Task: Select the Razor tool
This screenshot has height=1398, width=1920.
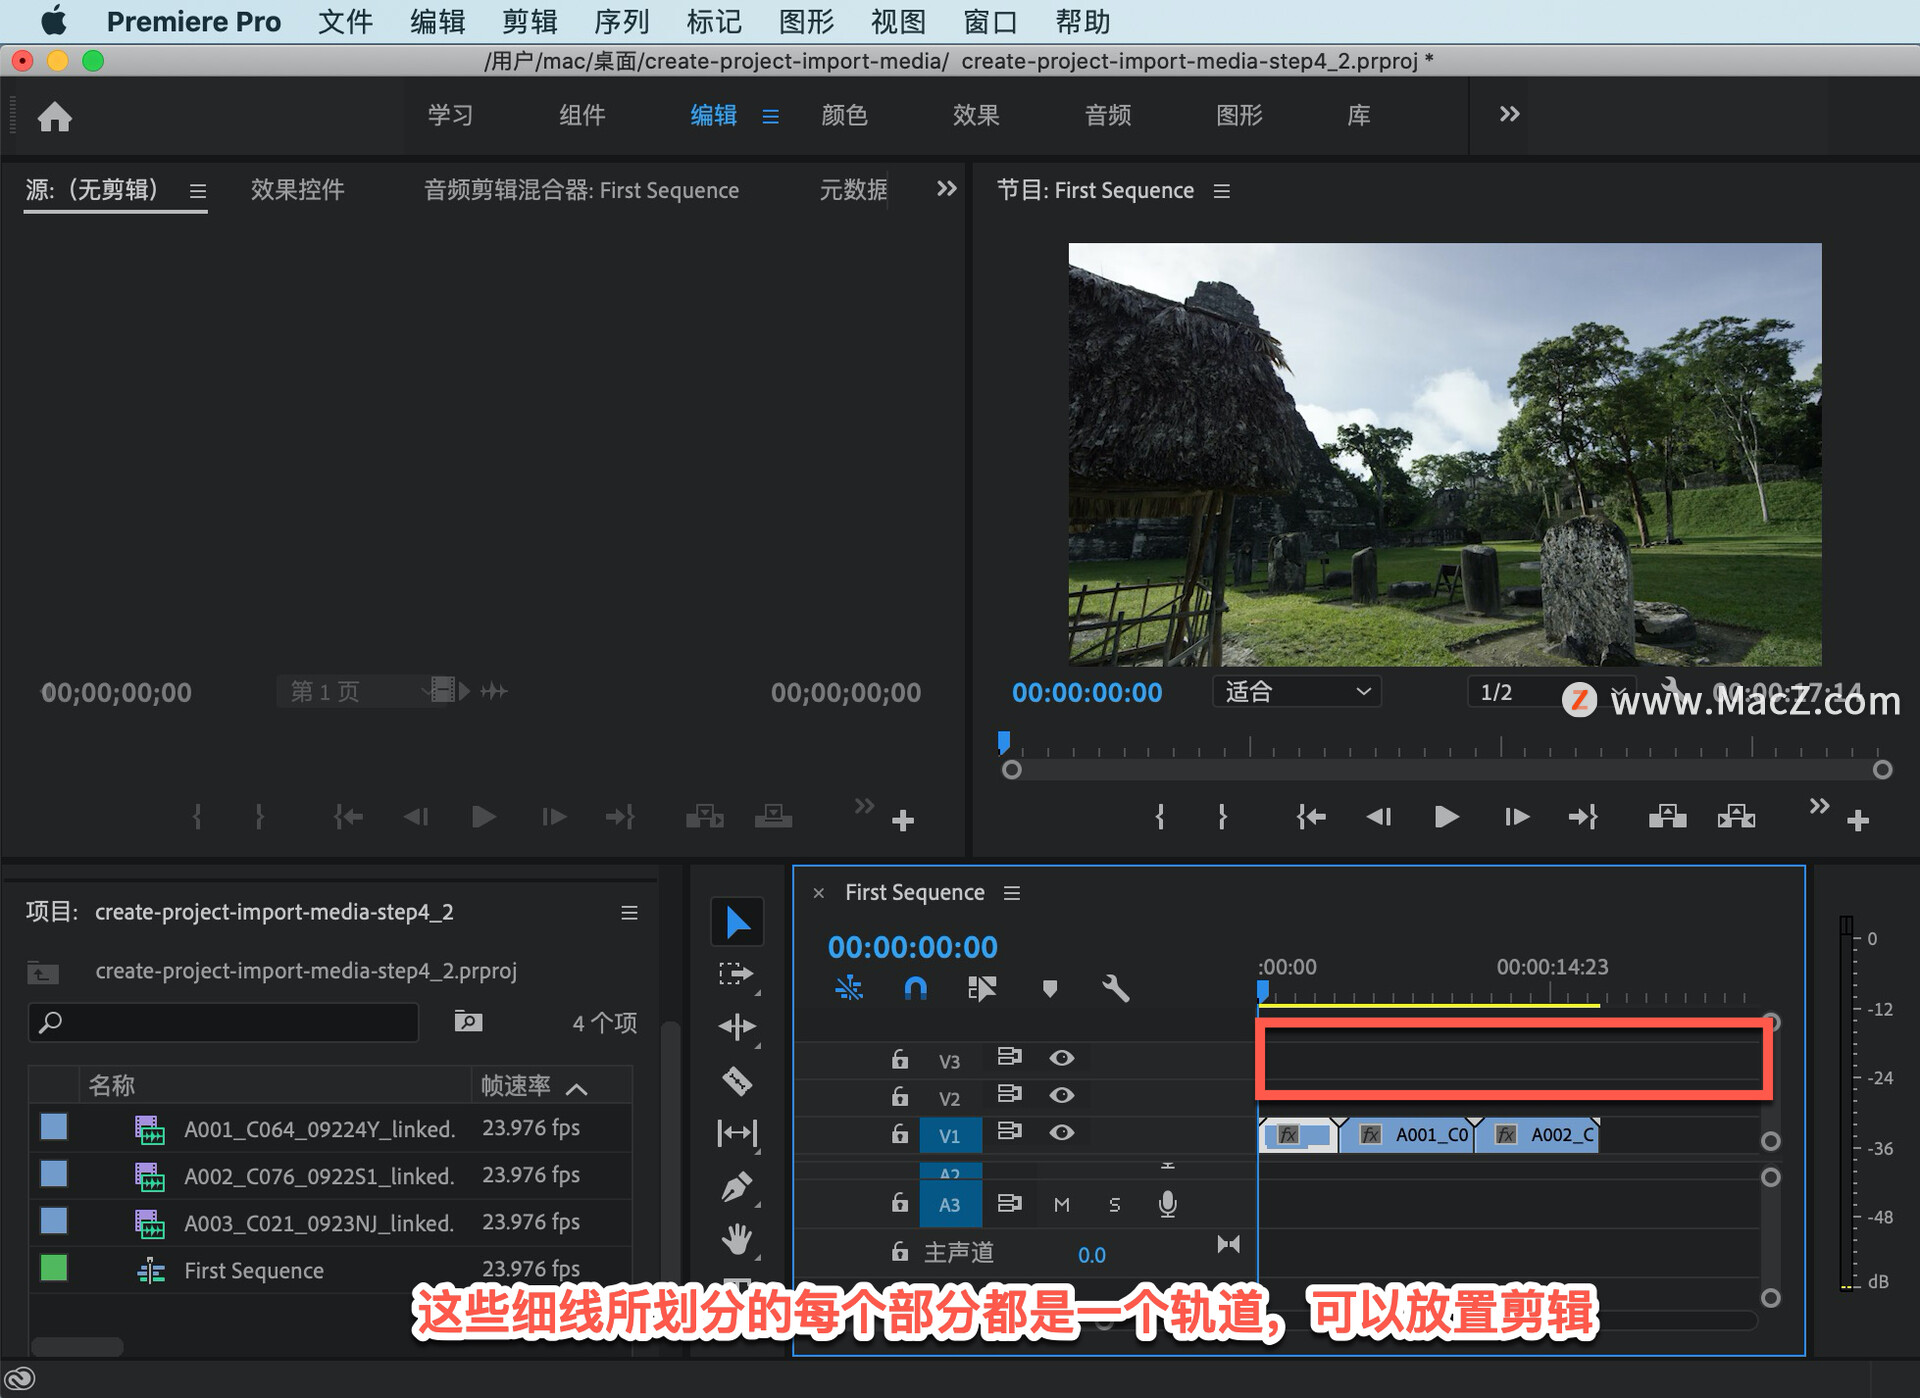Action: (x=737, y=1080)
